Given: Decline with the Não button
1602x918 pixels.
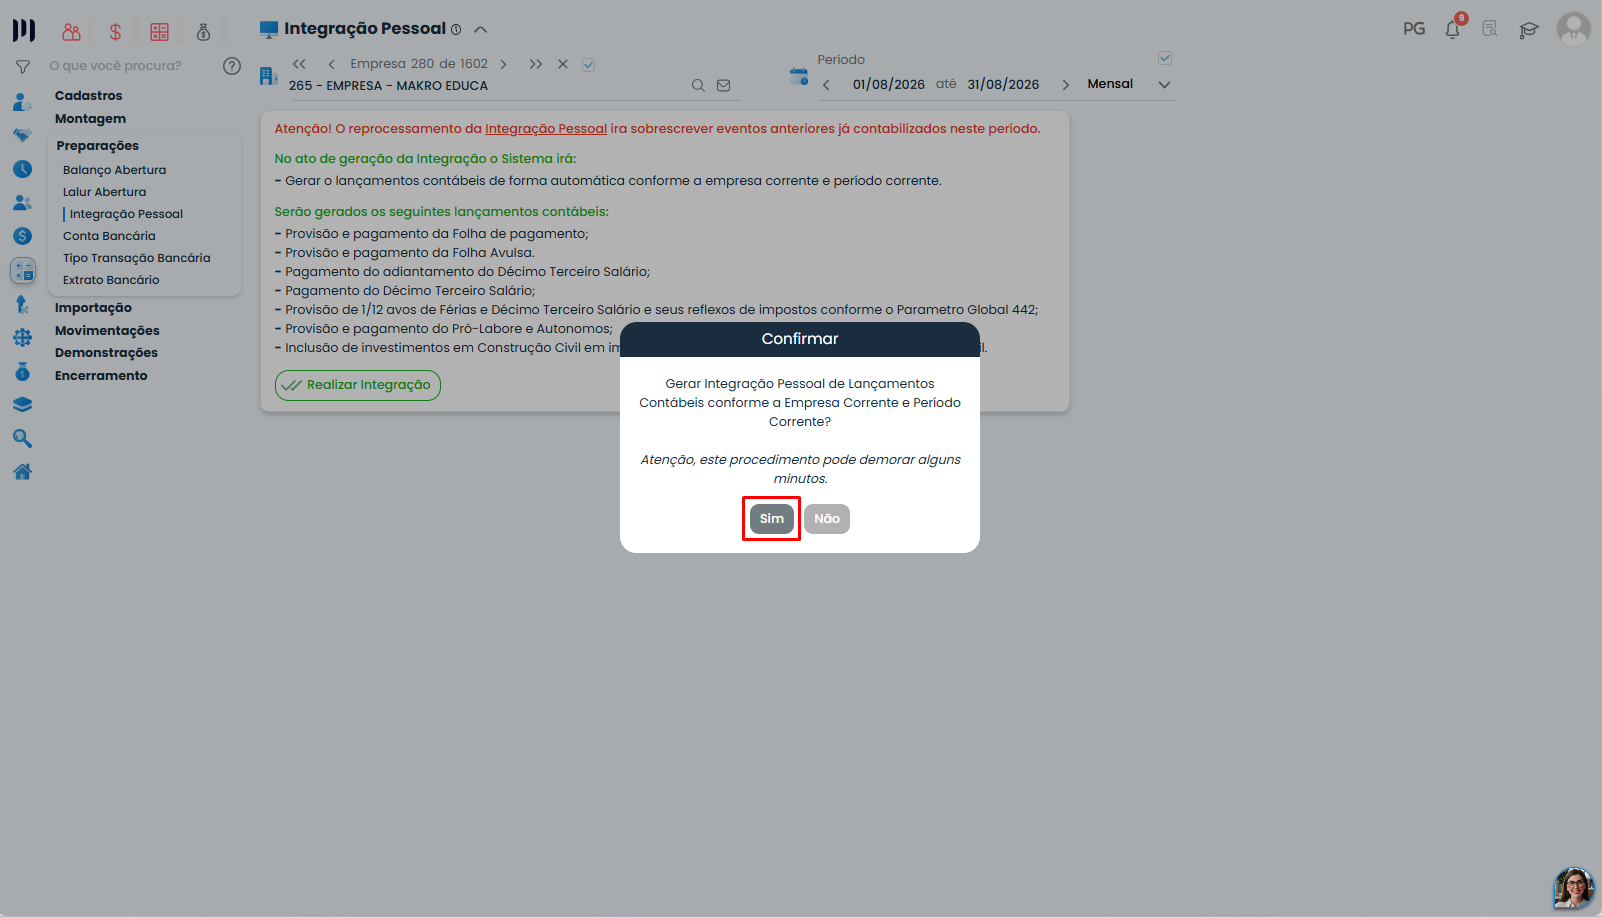Looking at the screenshot, I should pyautogui.click(x=827, y=518).
